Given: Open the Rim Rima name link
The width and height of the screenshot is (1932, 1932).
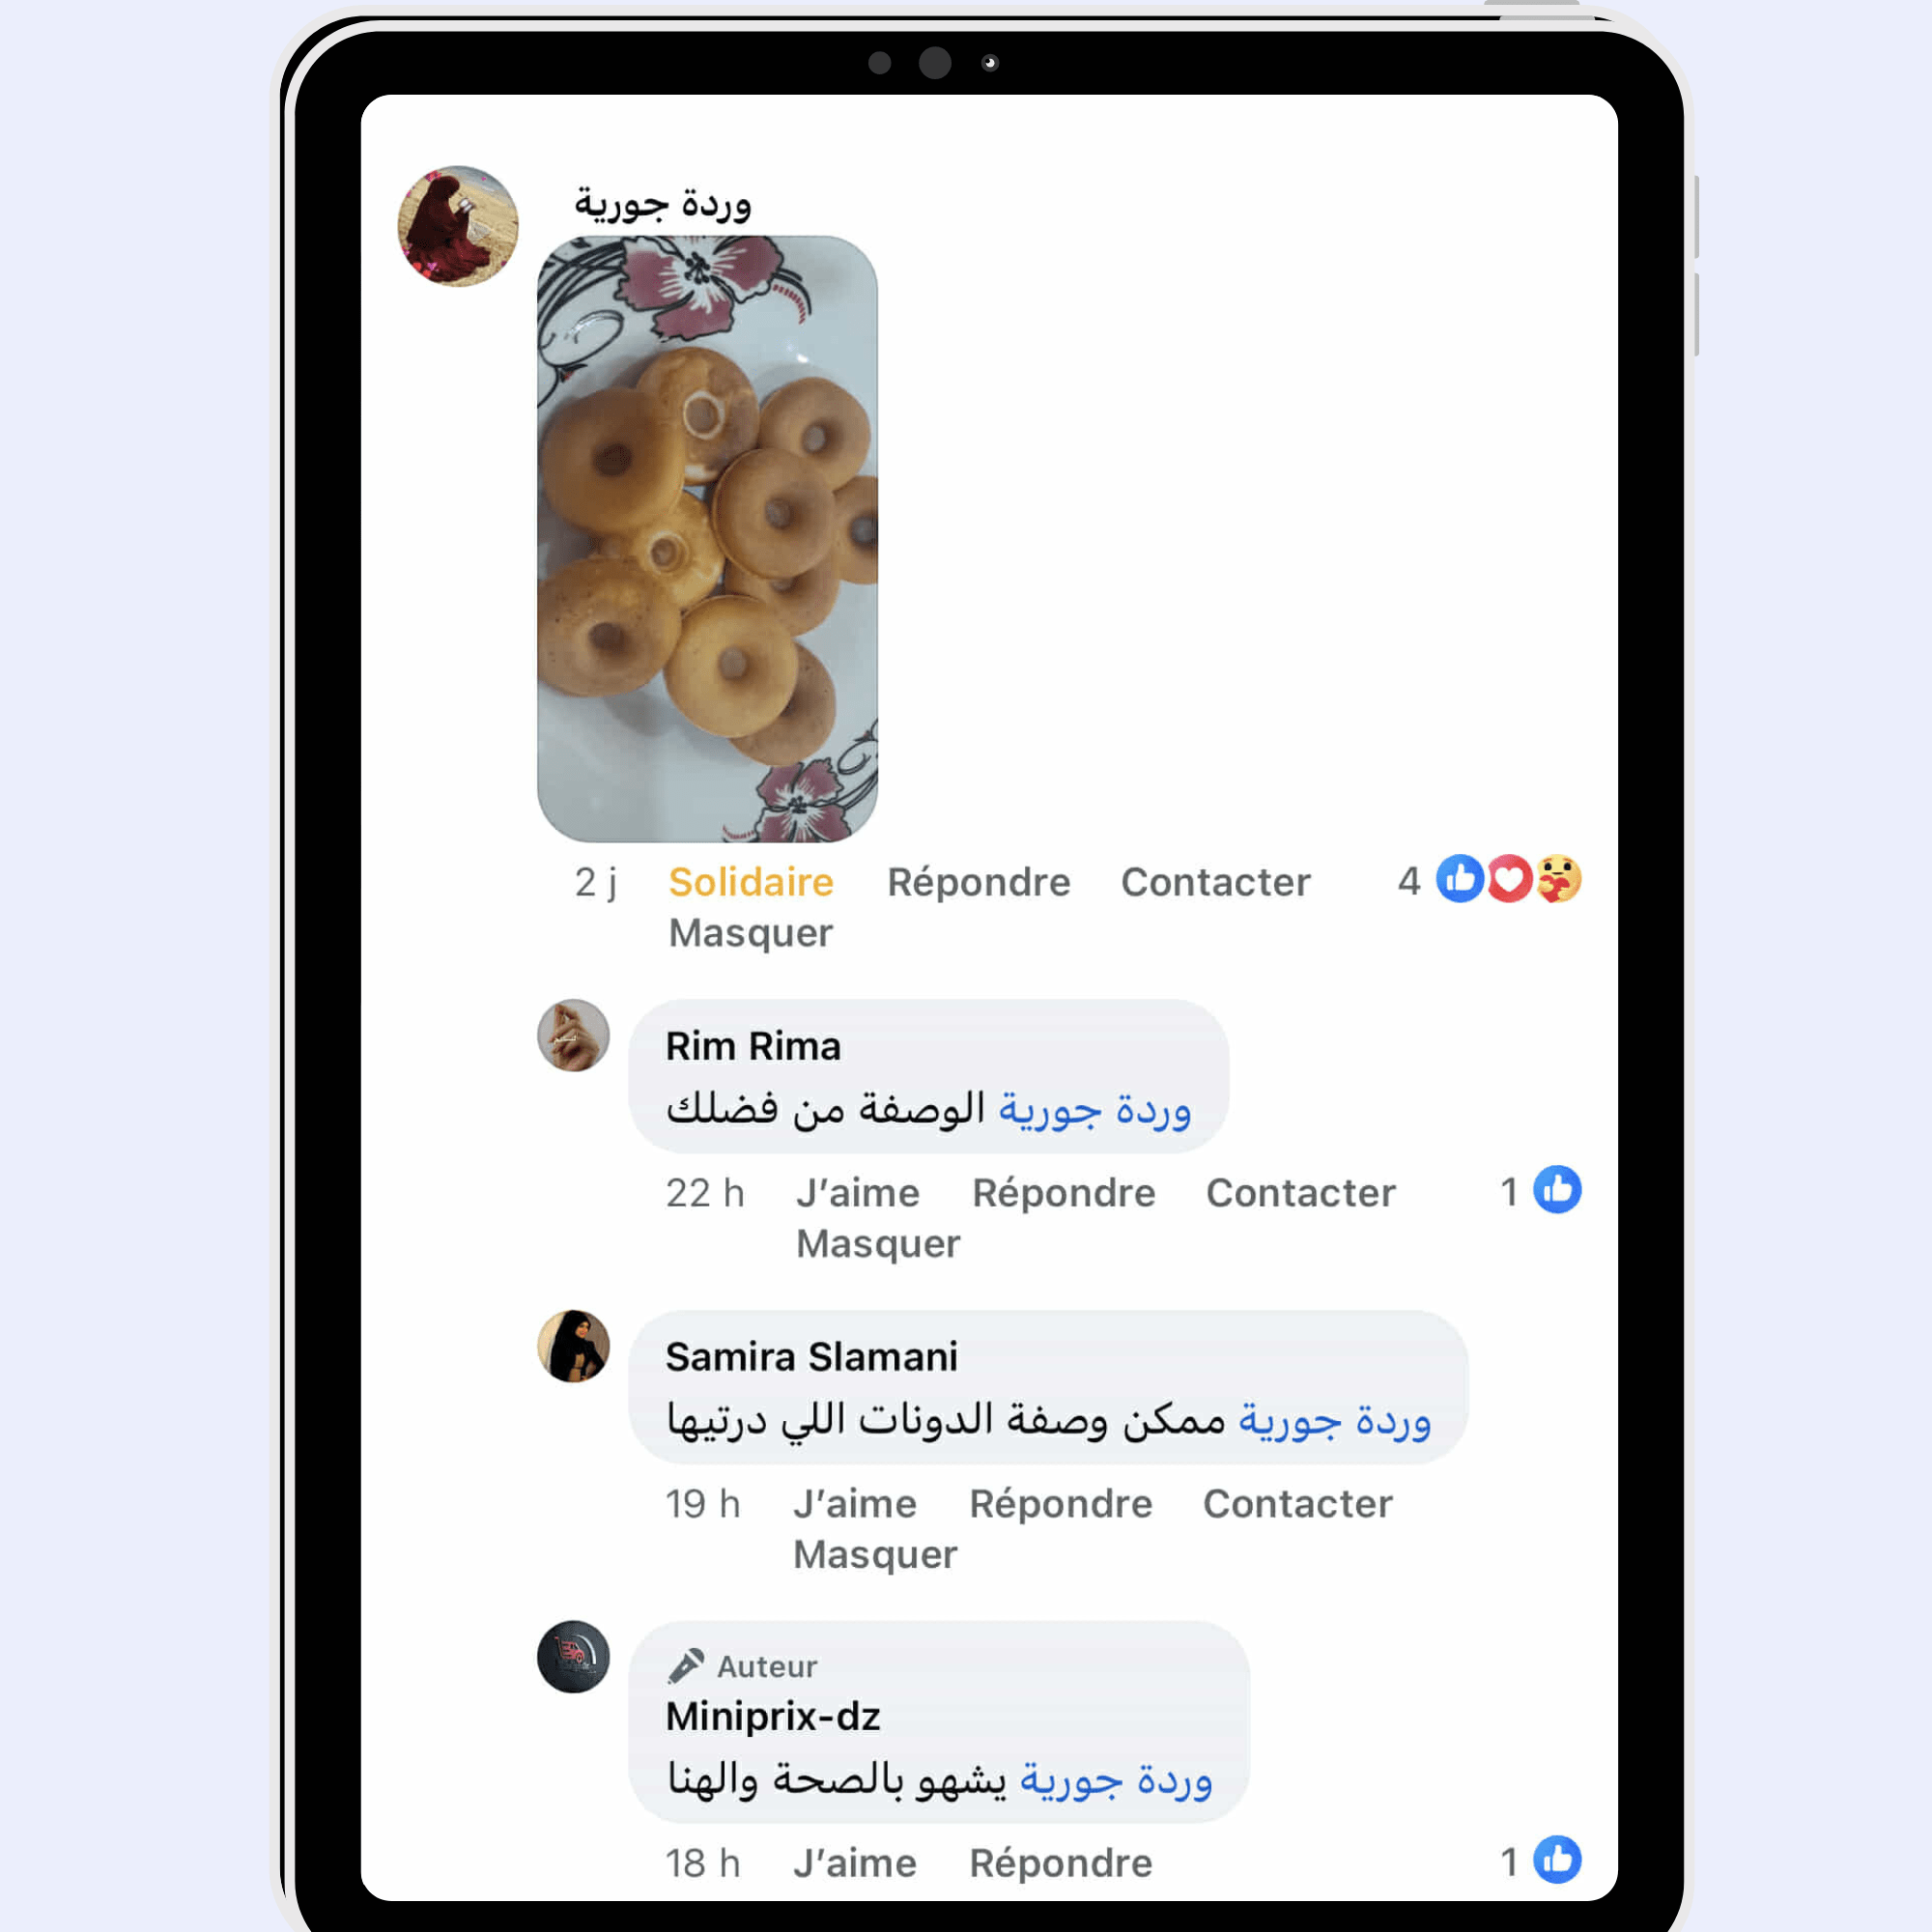Looking at the screenshot, I should tap(753, 1046).
